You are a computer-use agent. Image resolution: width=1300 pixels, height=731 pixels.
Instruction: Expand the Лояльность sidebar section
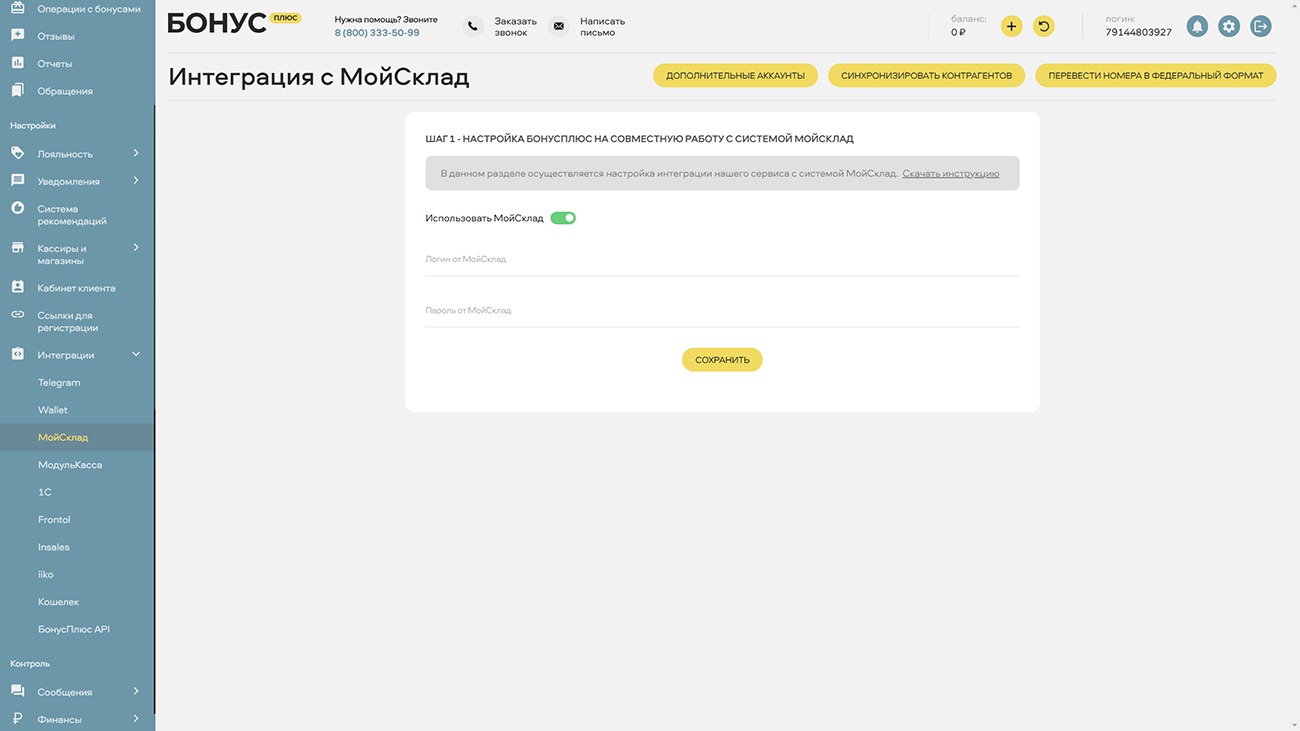point(136,154)
